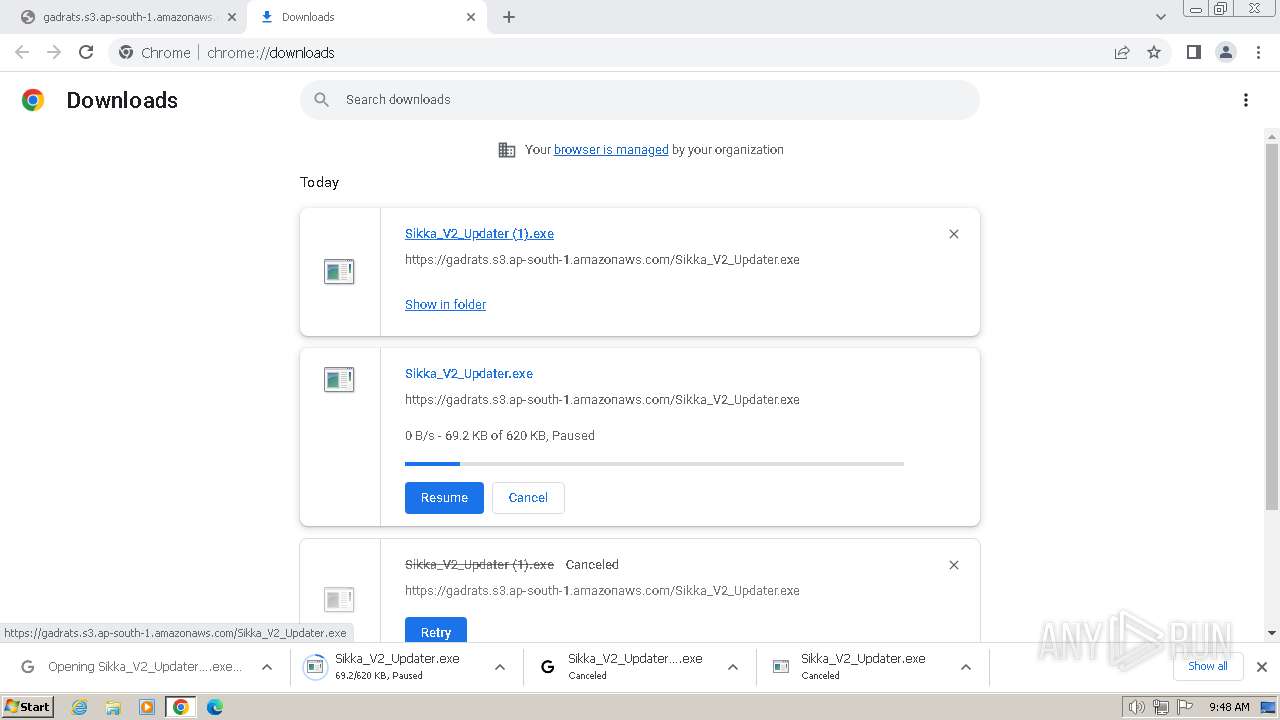Open File Explorer from taskbar
The width and height of the screenshot is (1280, 720).
click(113, 707)
